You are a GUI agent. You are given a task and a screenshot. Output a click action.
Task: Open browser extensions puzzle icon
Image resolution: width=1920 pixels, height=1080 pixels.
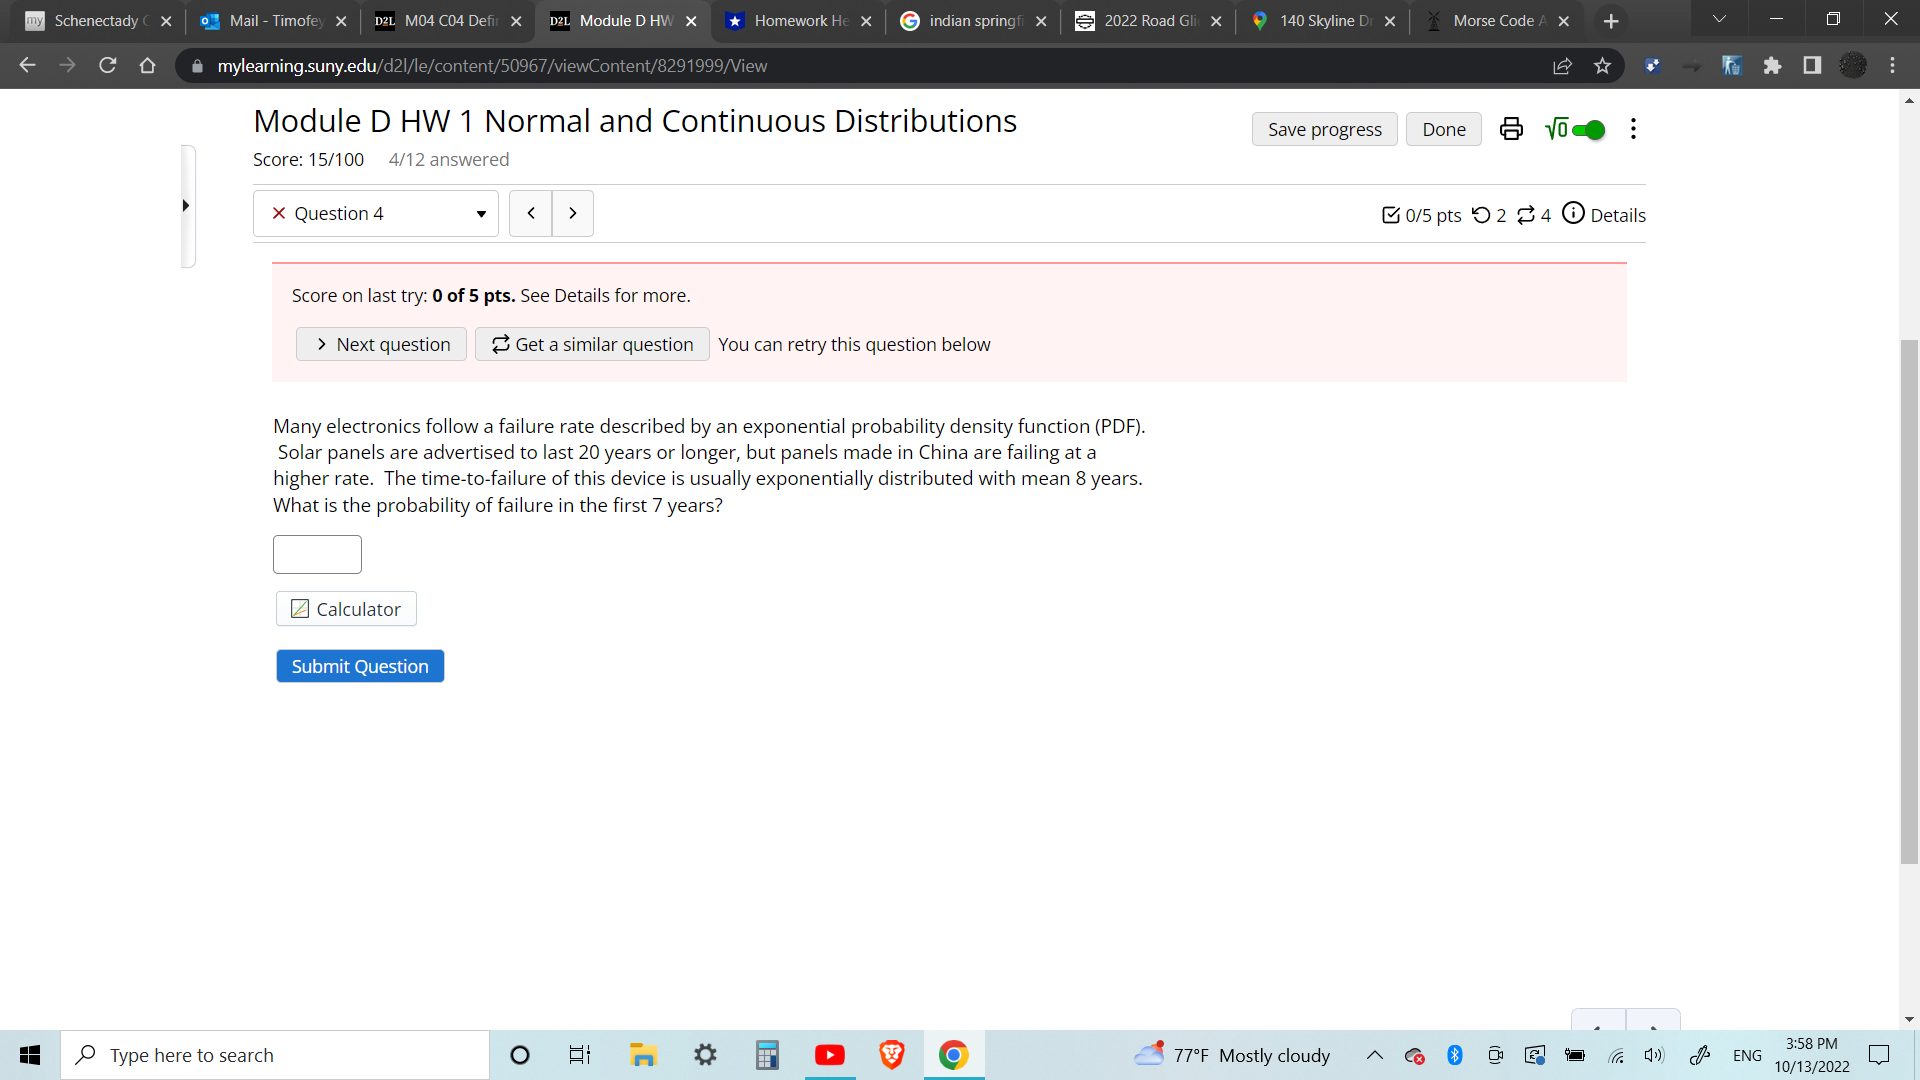(x=1772, y=66)
